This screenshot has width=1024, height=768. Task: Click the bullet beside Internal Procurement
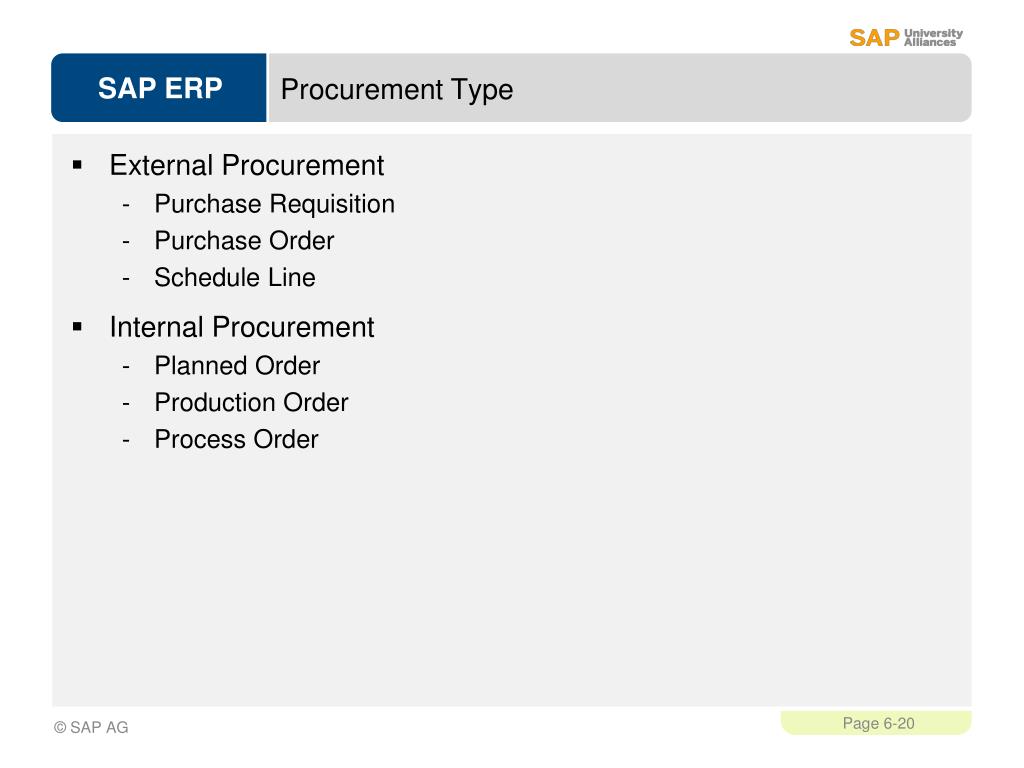(x=78, y=327)
